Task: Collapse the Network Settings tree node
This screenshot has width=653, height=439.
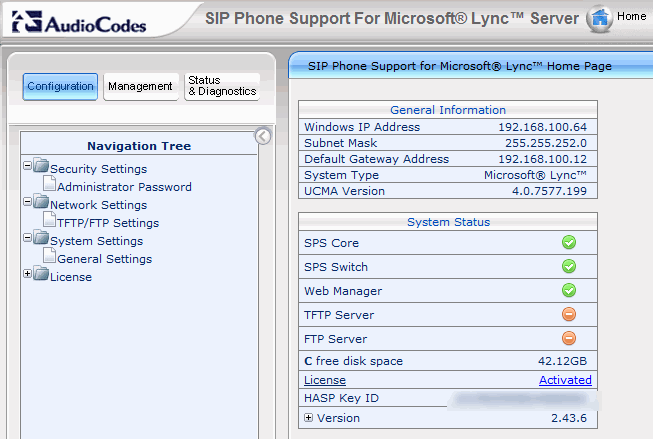Action: click(27, 202)
